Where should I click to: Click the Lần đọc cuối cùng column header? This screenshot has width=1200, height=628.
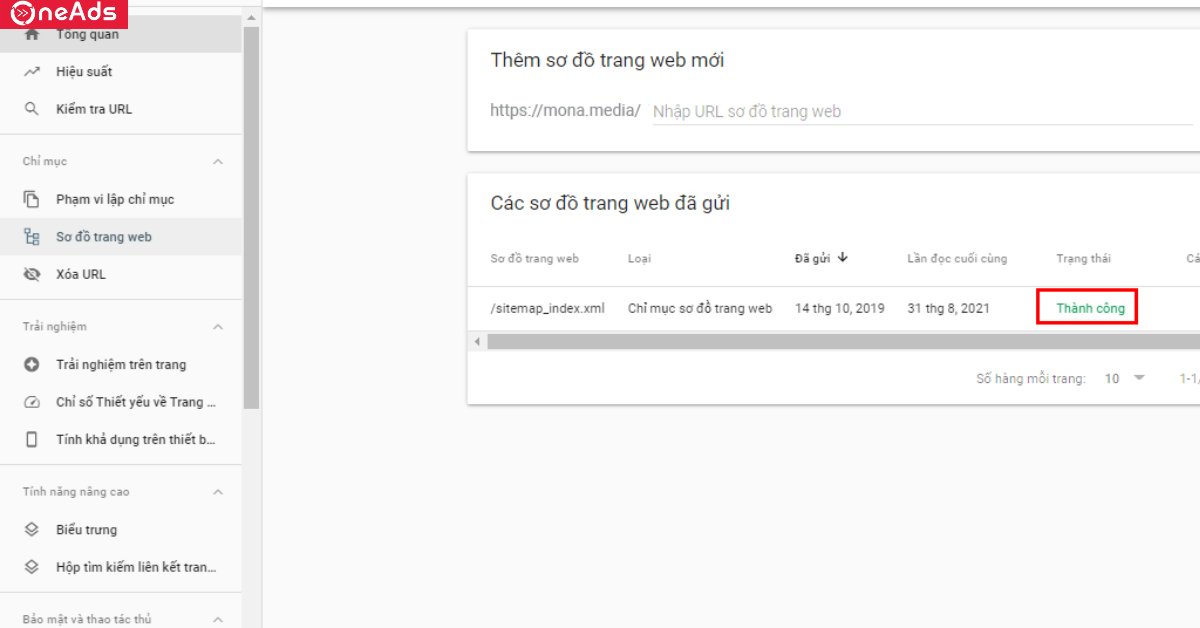(957, 258)
